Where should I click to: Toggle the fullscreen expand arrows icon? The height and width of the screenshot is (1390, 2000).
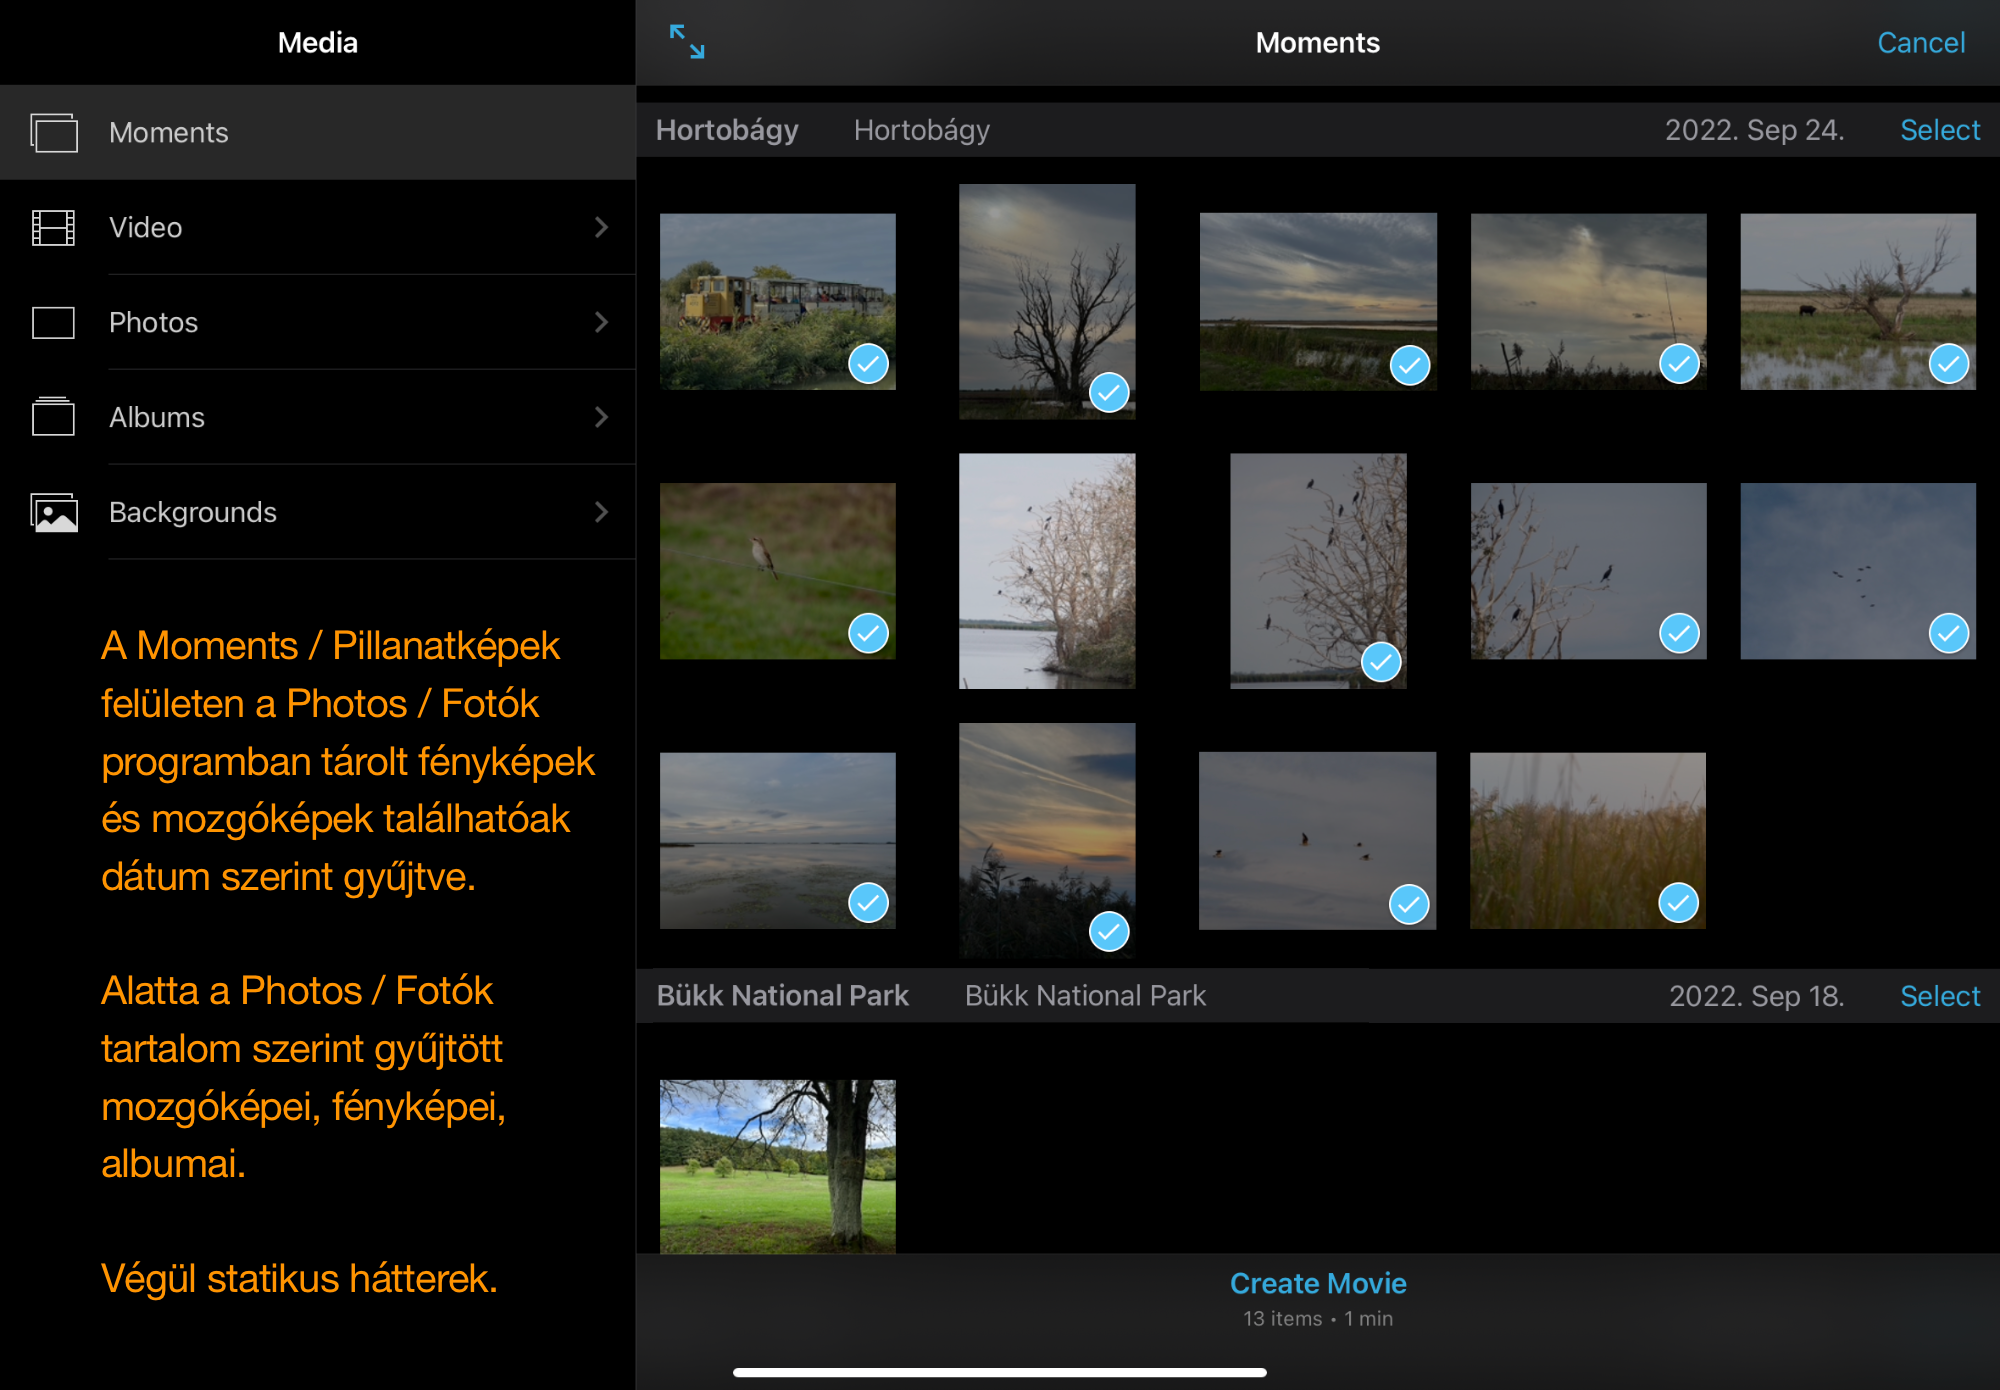[687, 42]
